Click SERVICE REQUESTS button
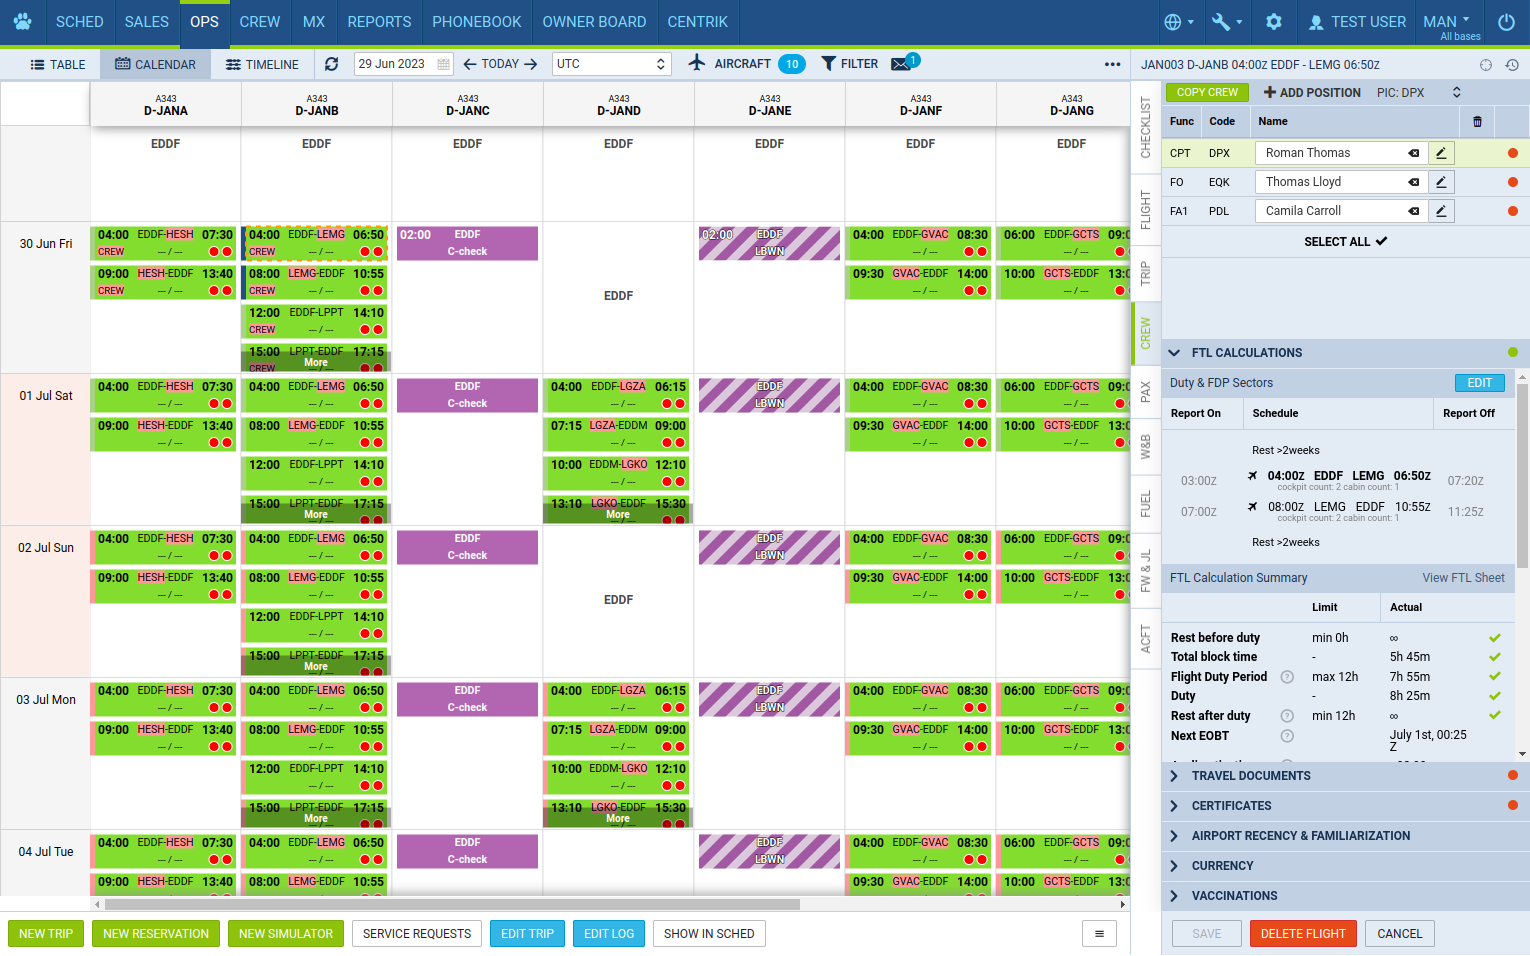Screen dimensions: 1530x956 point(417,934)
